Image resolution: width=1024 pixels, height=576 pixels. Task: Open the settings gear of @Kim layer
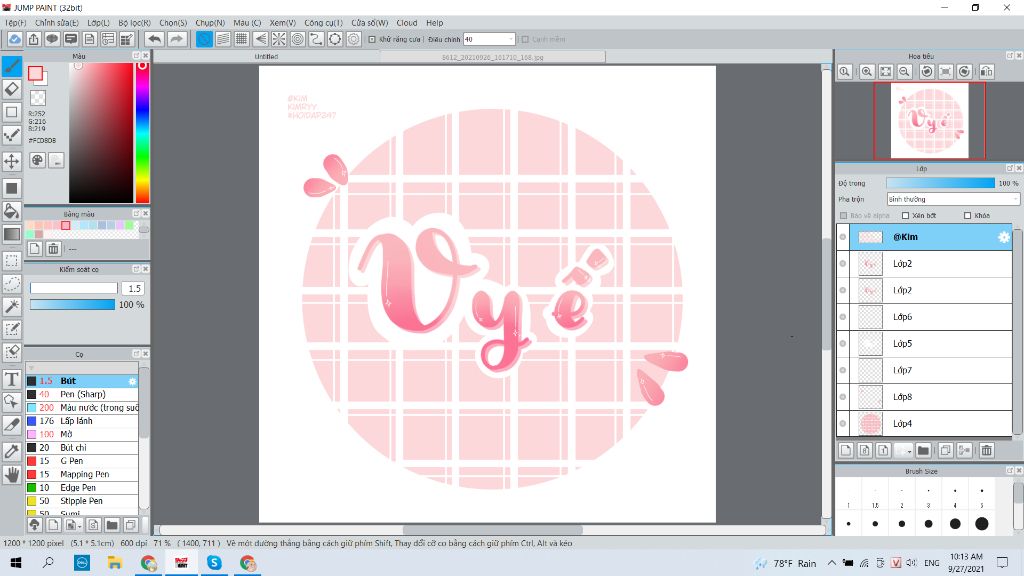click(1003, 237)
